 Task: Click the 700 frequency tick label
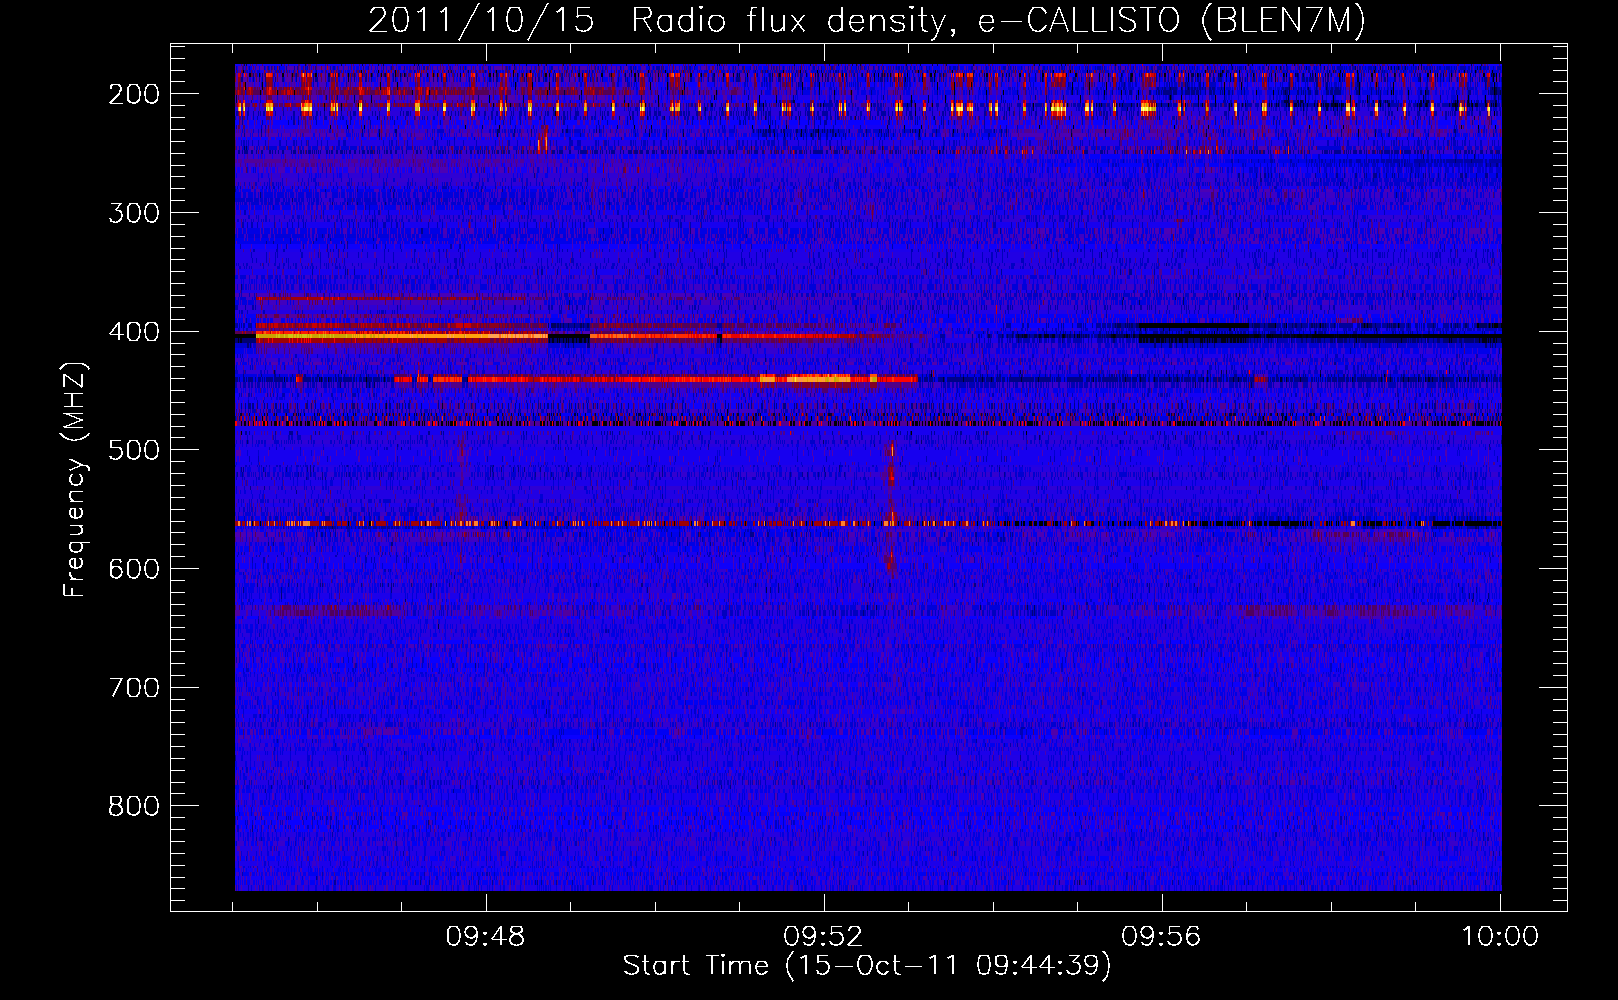coord(133,688)
